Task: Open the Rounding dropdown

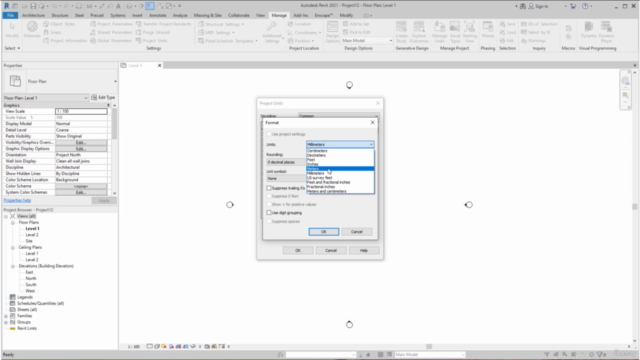Action: 286,162
